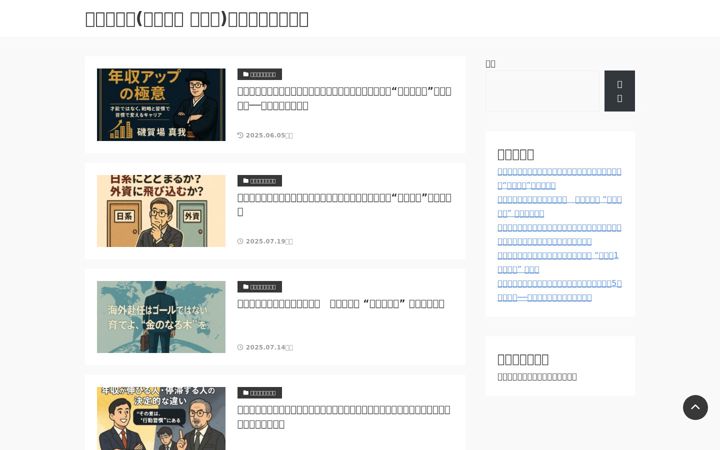This screenshot has width=720, height=450.
Task: Open recent-posts link containing digit 5
Action: pos(559,290)
